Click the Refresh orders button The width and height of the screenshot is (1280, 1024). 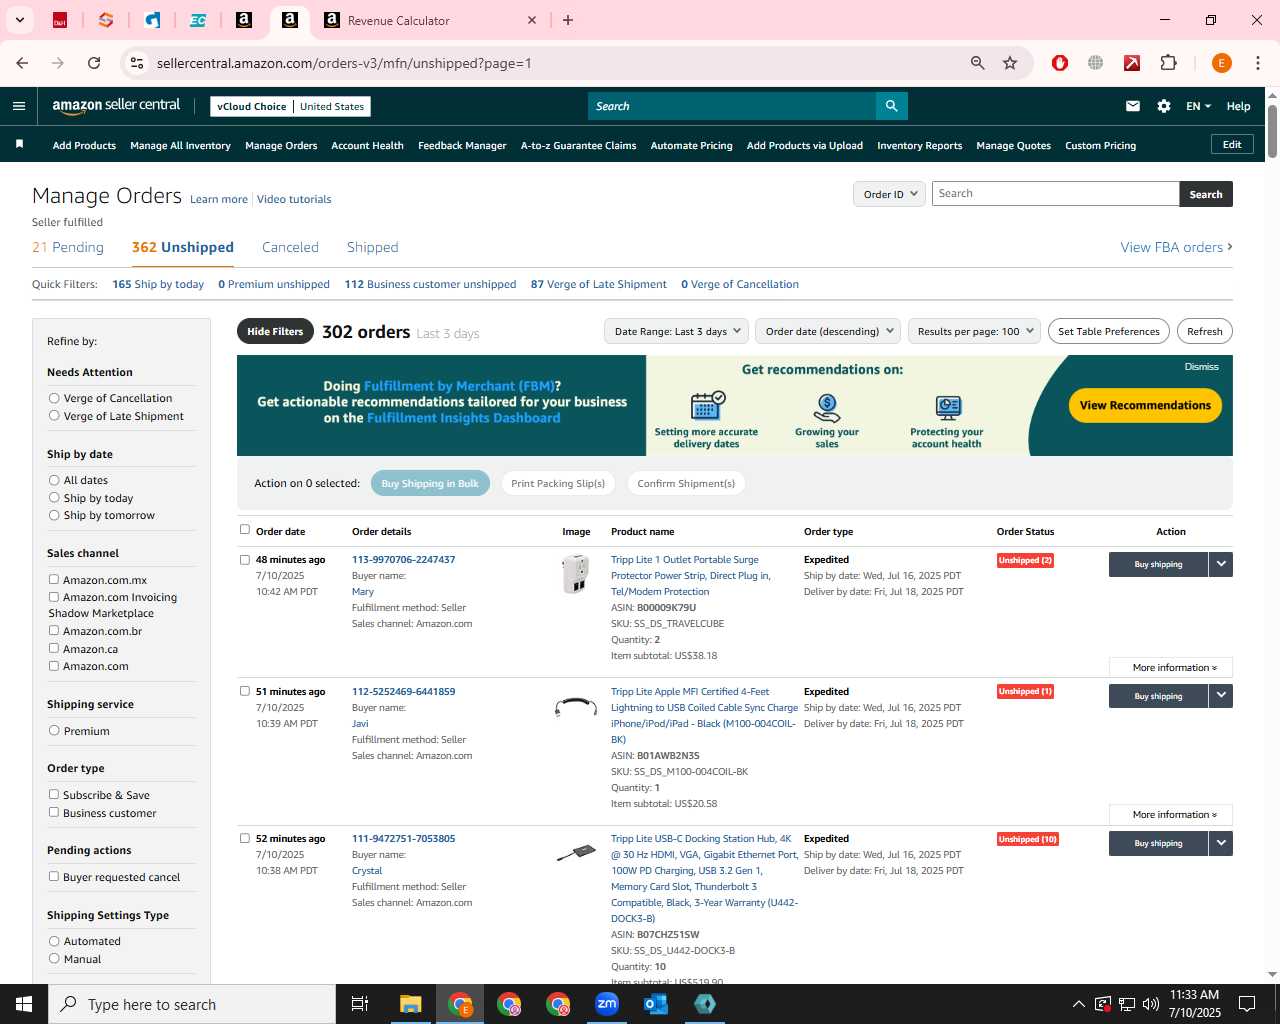tap(1204, 331)
